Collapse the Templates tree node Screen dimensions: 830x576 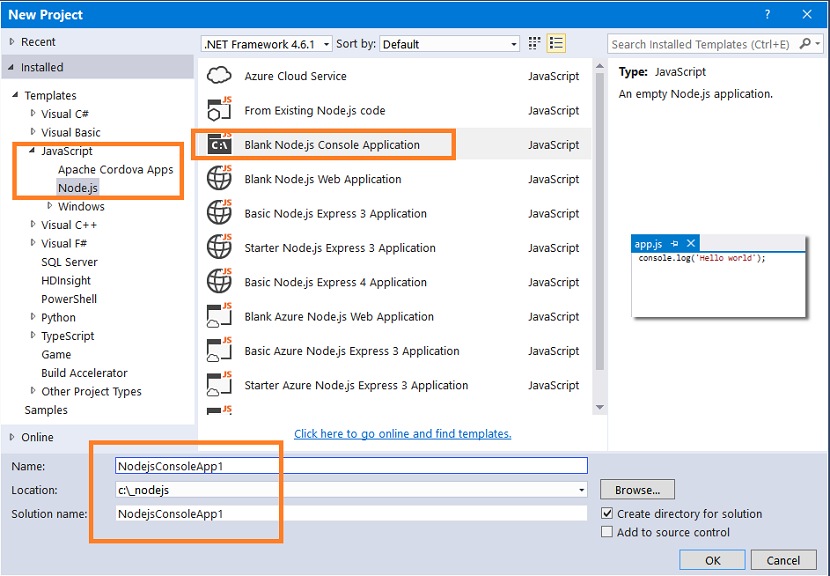[x=15, y=95]
